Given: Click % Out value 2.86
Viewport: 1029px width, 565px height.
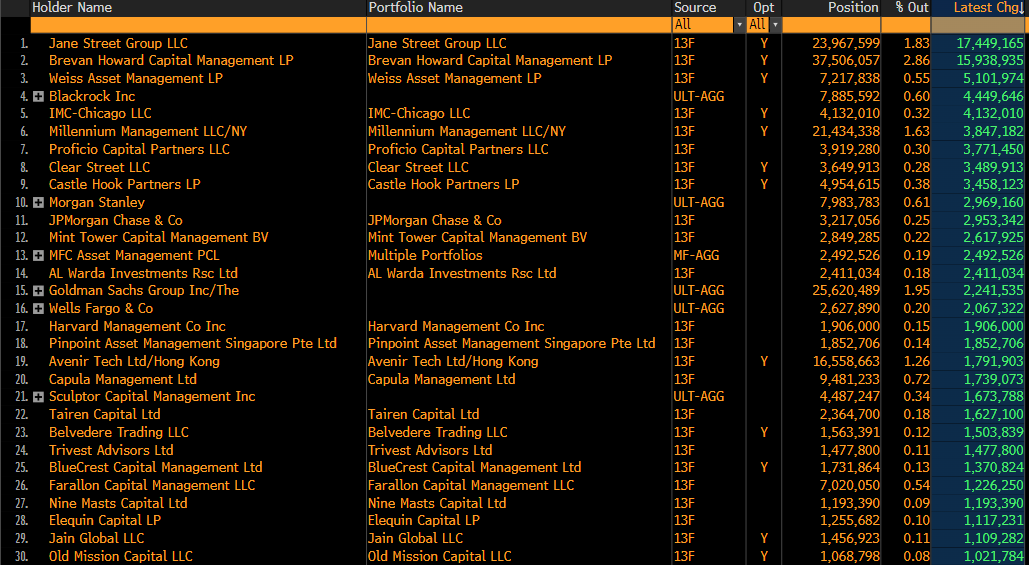Looking at the screenshot, I should (x=916, y=60).
